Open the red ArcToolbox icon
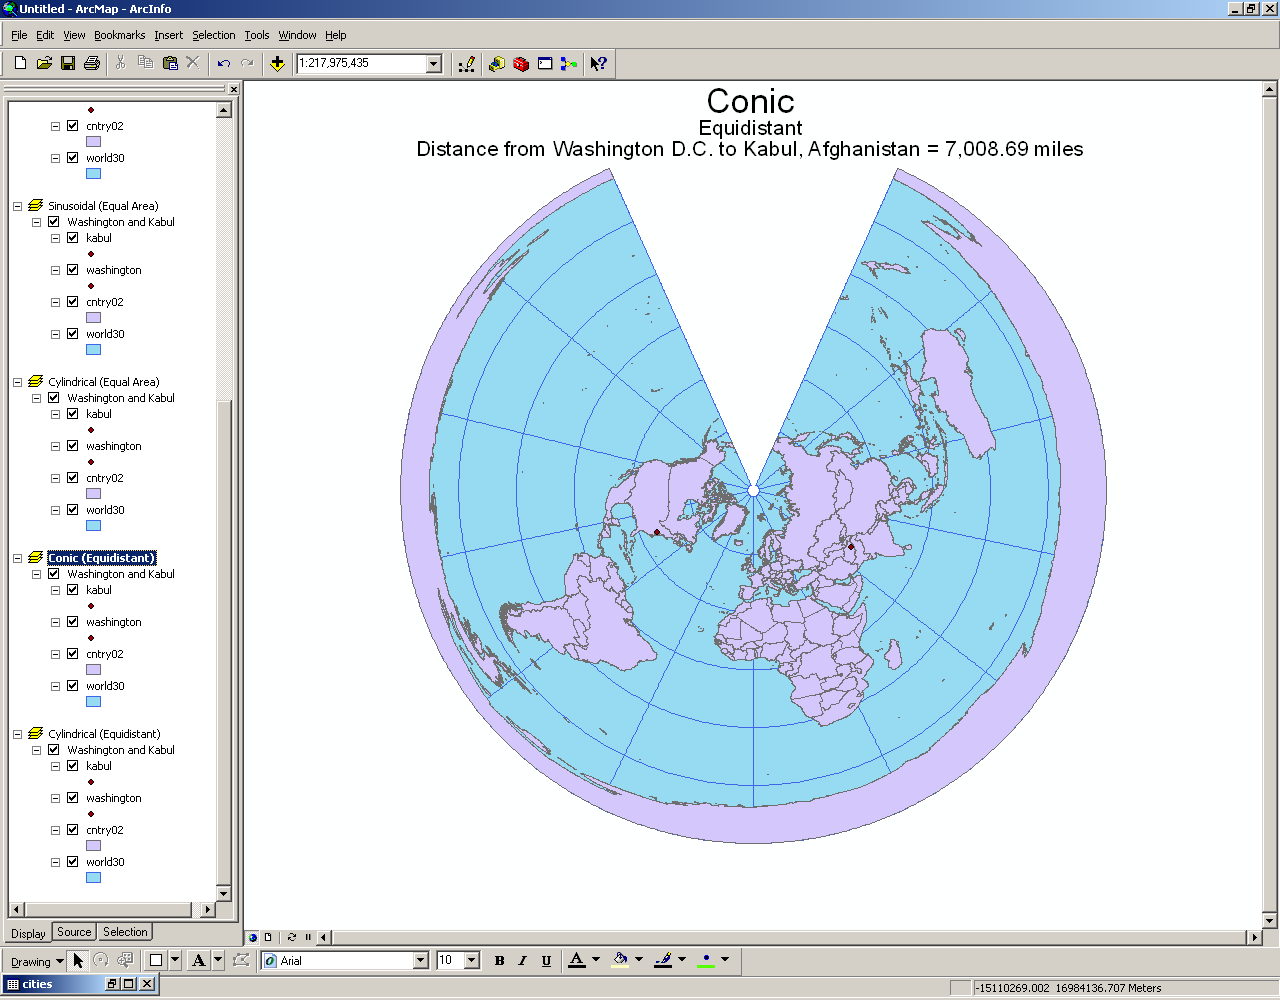The width and height of the screenshot is (1280, 1000). (521, 63)
